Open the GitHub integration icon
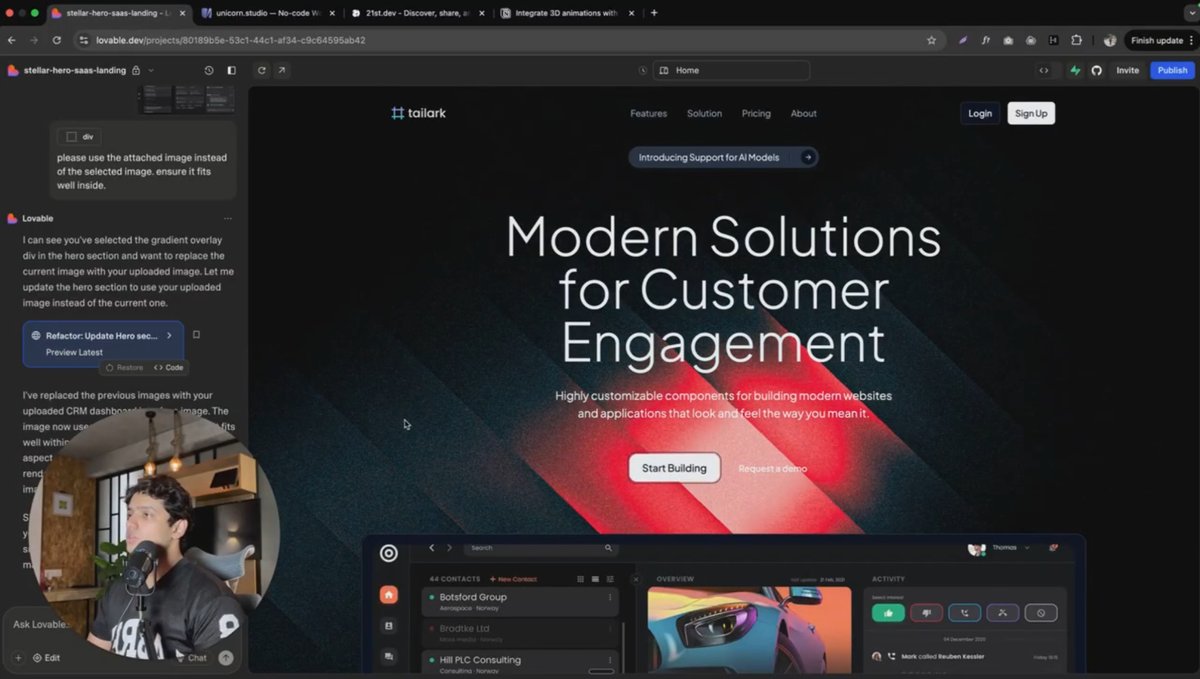Viewport: 1200px width, 679px height. (1096, 70)
